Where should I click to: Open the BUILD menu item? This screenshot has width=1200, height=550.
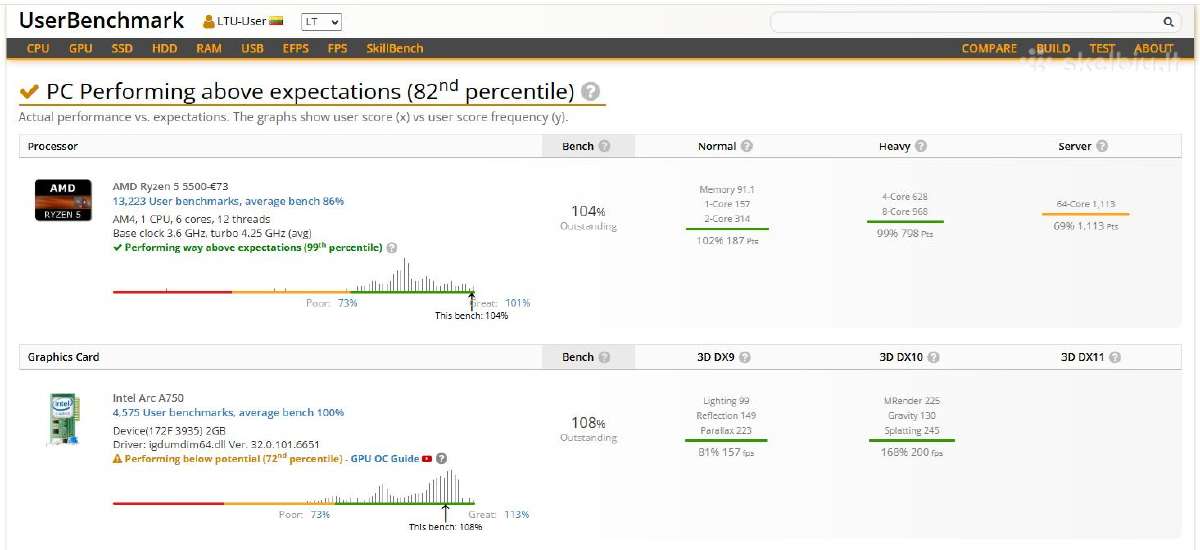tap(1053, 48)
